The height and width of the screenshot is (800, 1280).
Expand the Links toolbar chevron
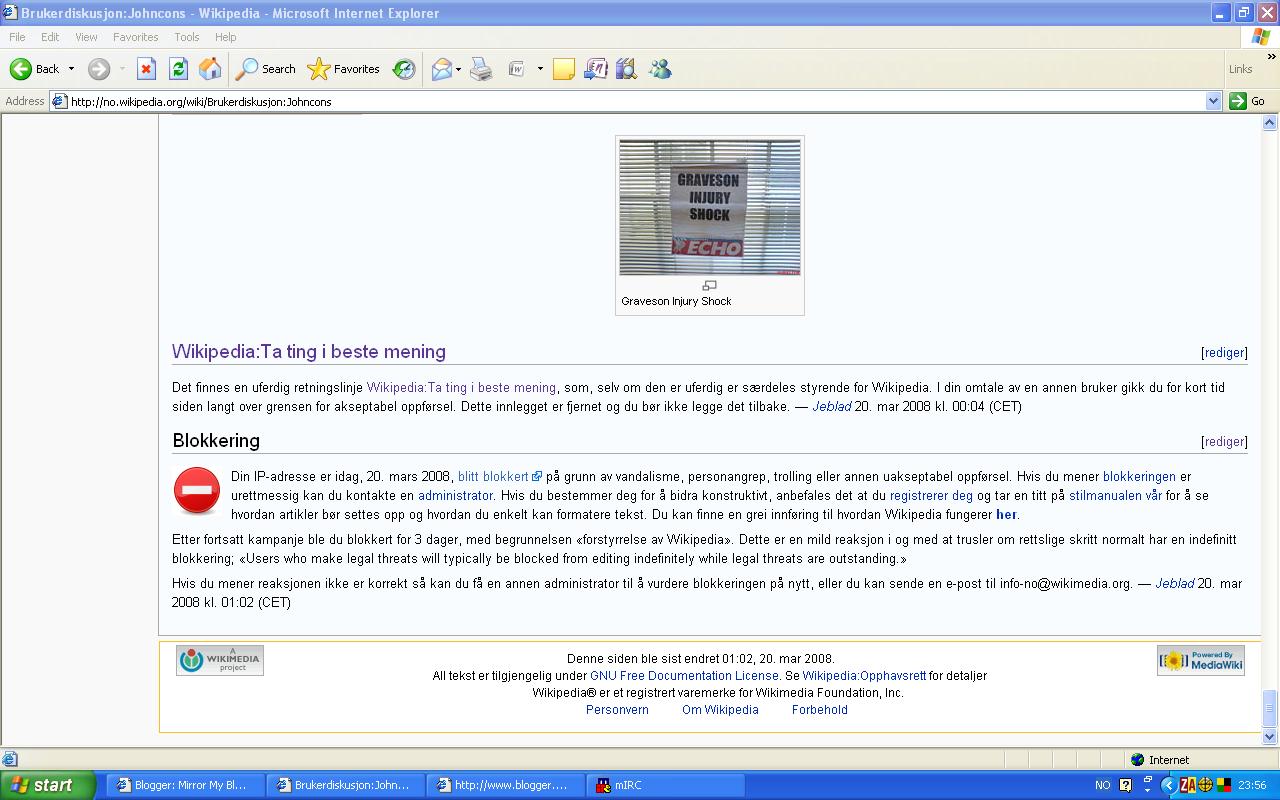pos(1271,57)
